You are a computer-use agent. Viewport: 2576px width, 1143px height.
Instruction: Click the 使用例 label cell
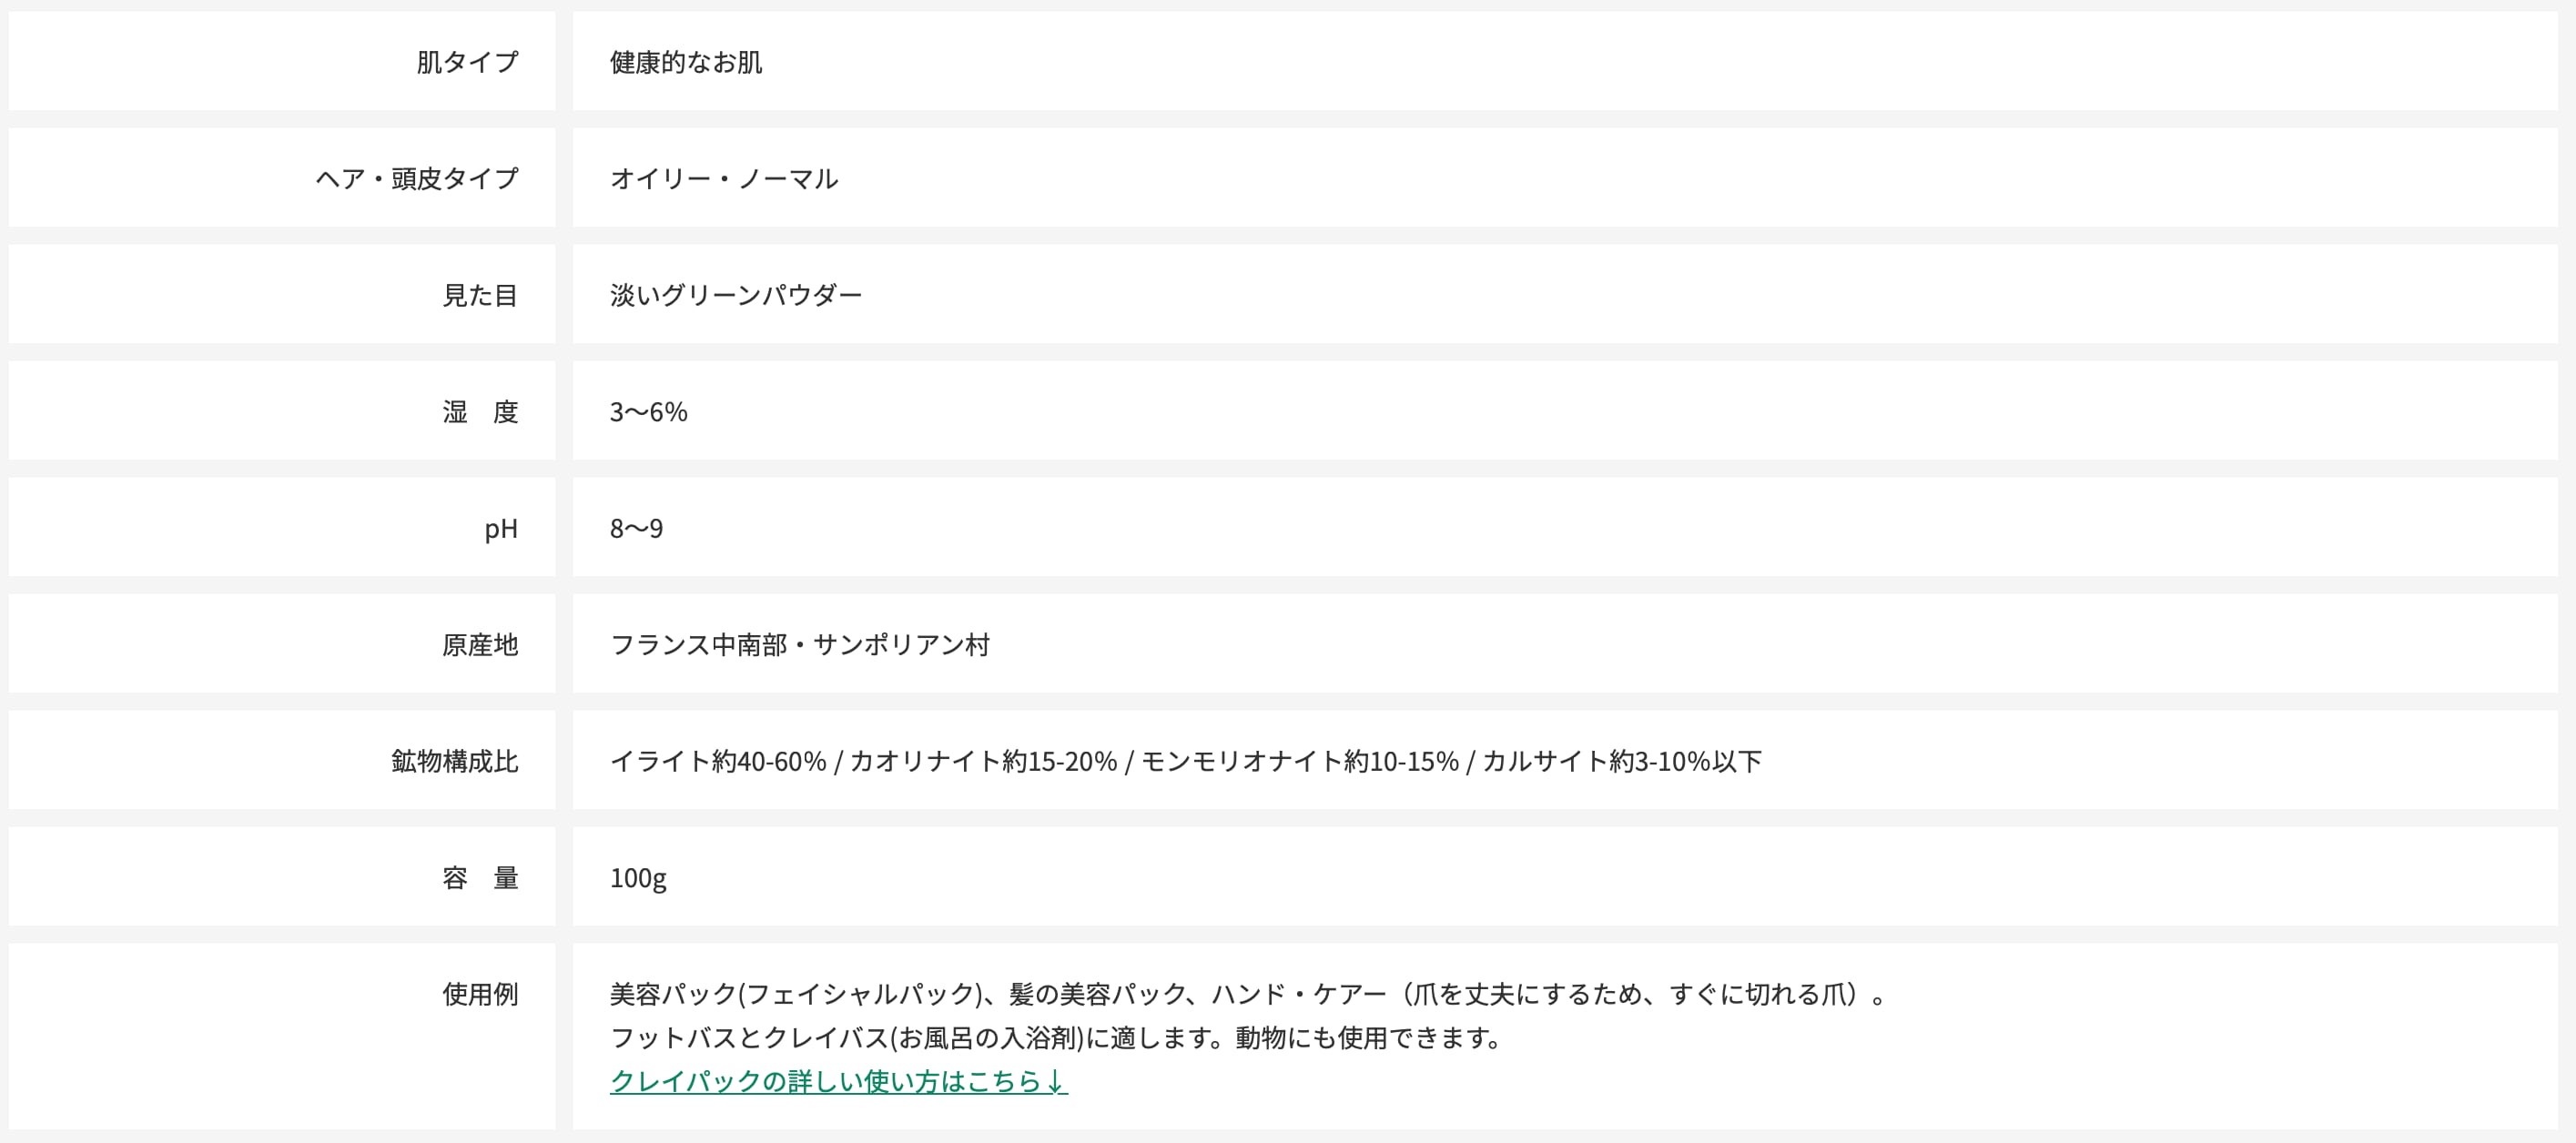pyautogui.click(x=480, y=994)
